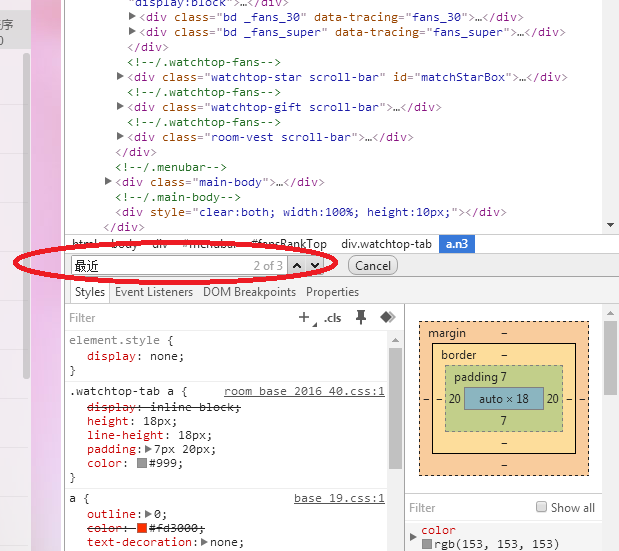Expand the watchtop-gift scroll-bar div
This screenshot has height=551, width=619.
(120, 106)
